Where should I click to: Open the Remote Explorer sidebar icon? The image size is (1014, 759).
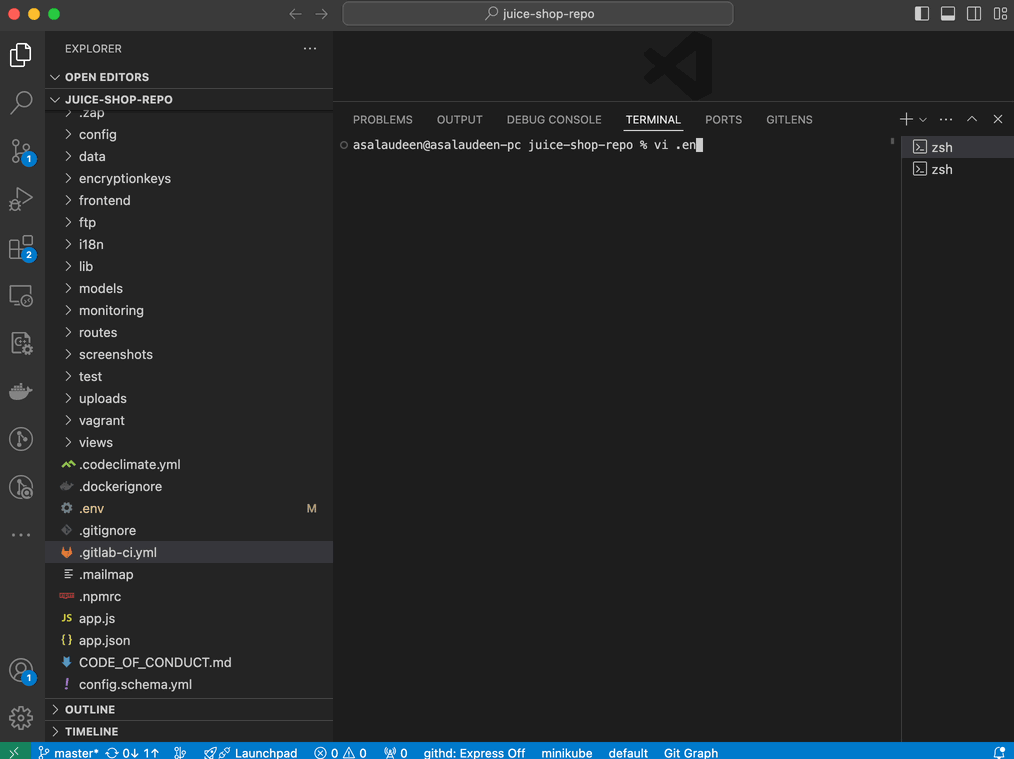click(x=22, y=295)
